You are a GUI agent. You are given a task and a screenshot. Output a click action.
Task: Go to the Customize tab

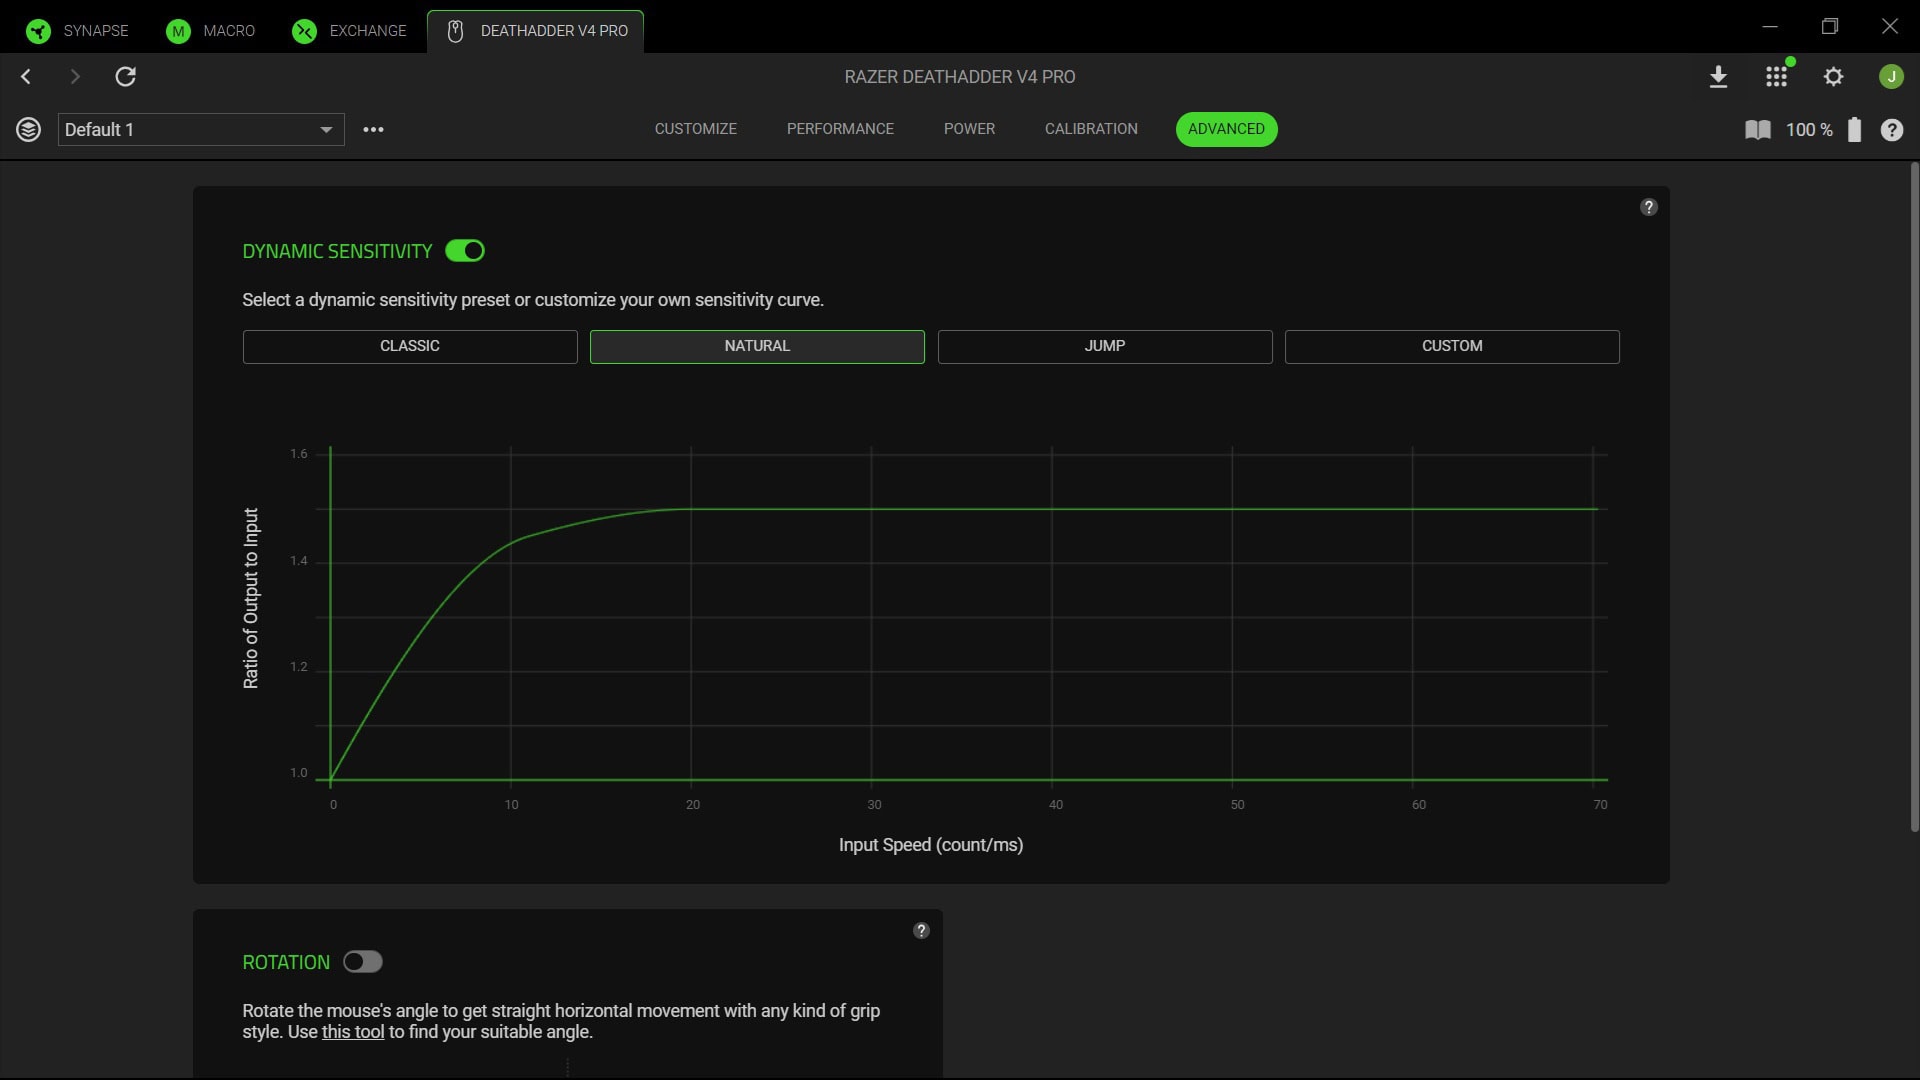(x=695, y=129)
